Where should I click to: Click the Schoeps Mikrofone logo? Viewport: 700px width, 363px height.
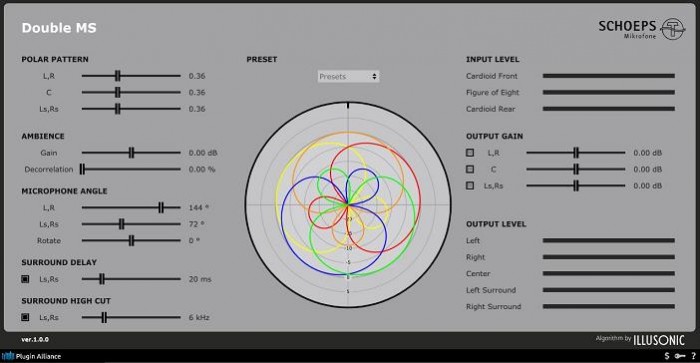(x=642, y=29)
